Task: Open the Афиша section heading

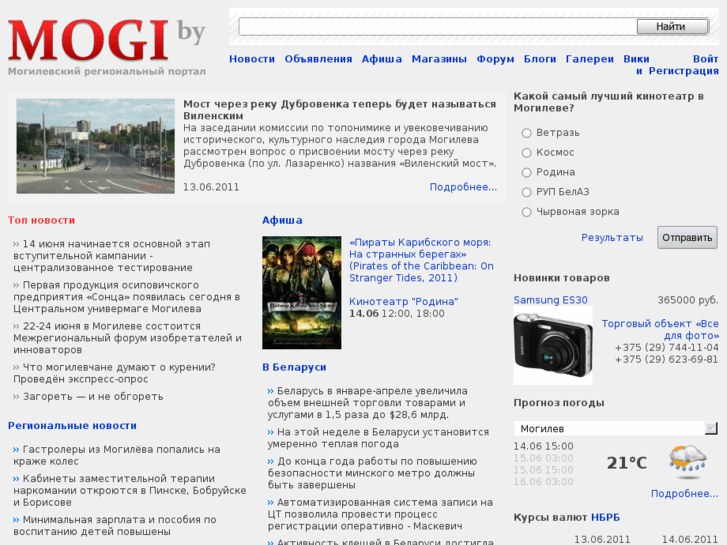Action: pos(282,220)
